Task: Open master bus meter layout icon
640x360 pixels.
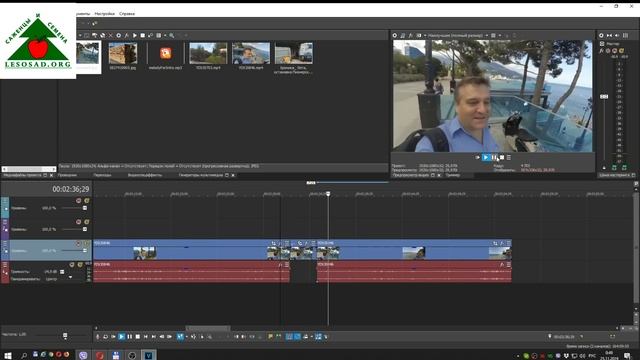Action: click(x=625, y=36)
